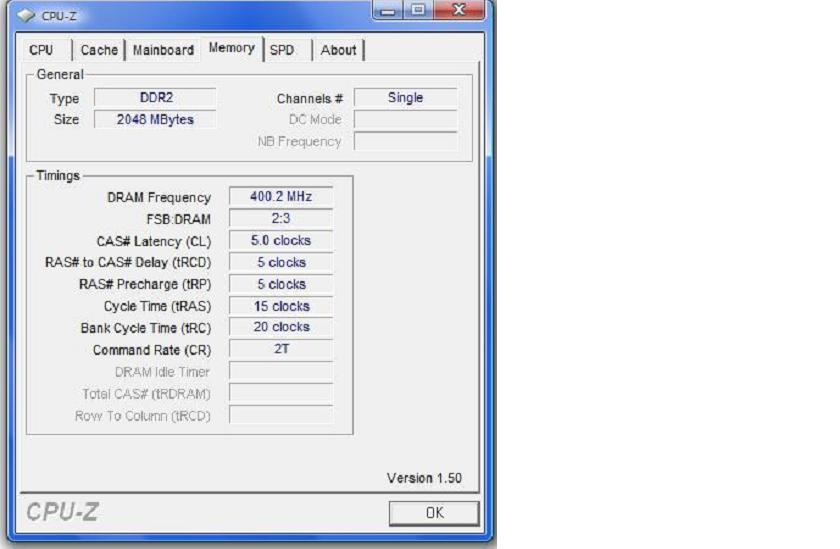Click the empty Total CAS# (tRDRAM) field
This screenshot has width=840, height=549.
pos(281,393)
